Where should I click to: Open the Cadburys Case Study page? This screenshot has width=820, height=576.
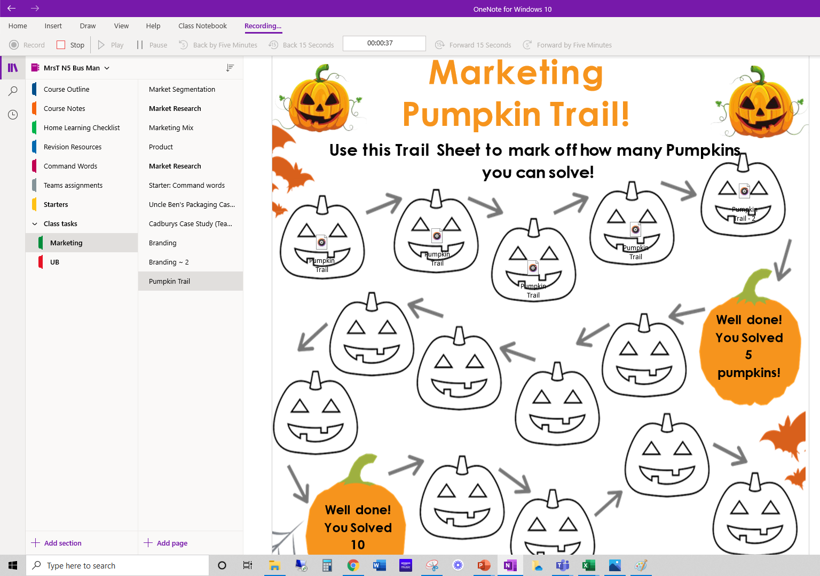click(x=191, y=224)
